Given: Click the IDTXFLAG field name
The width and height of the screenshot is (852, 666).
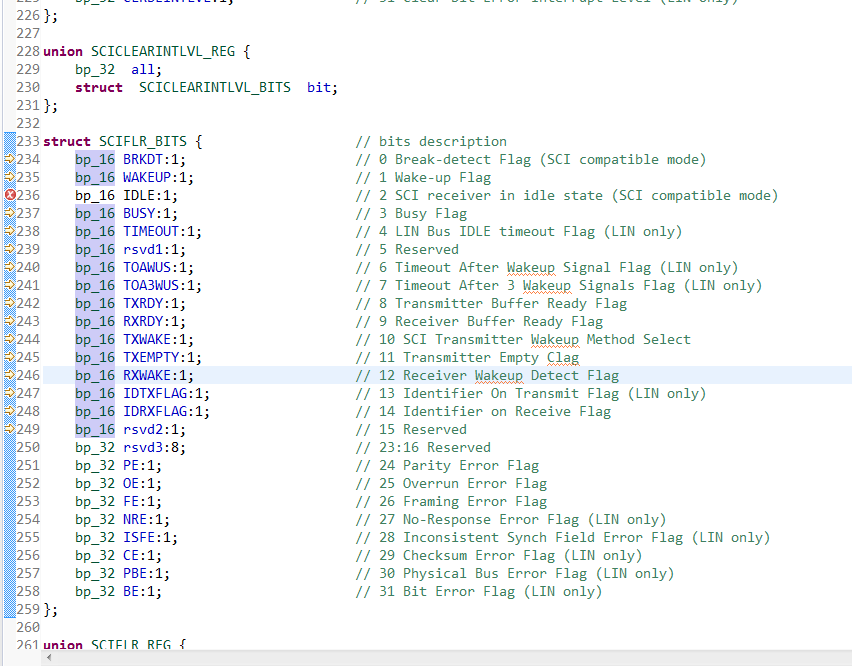Looking at the screenshot, I should pos(155,393).
